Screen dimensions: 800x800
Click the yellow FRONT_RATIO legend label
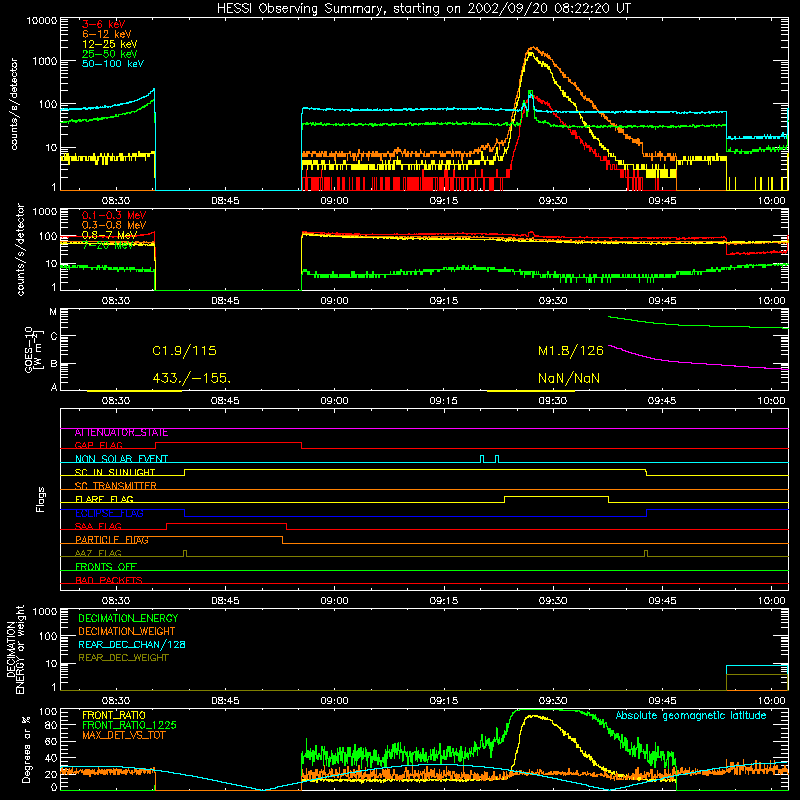point(114,715)
